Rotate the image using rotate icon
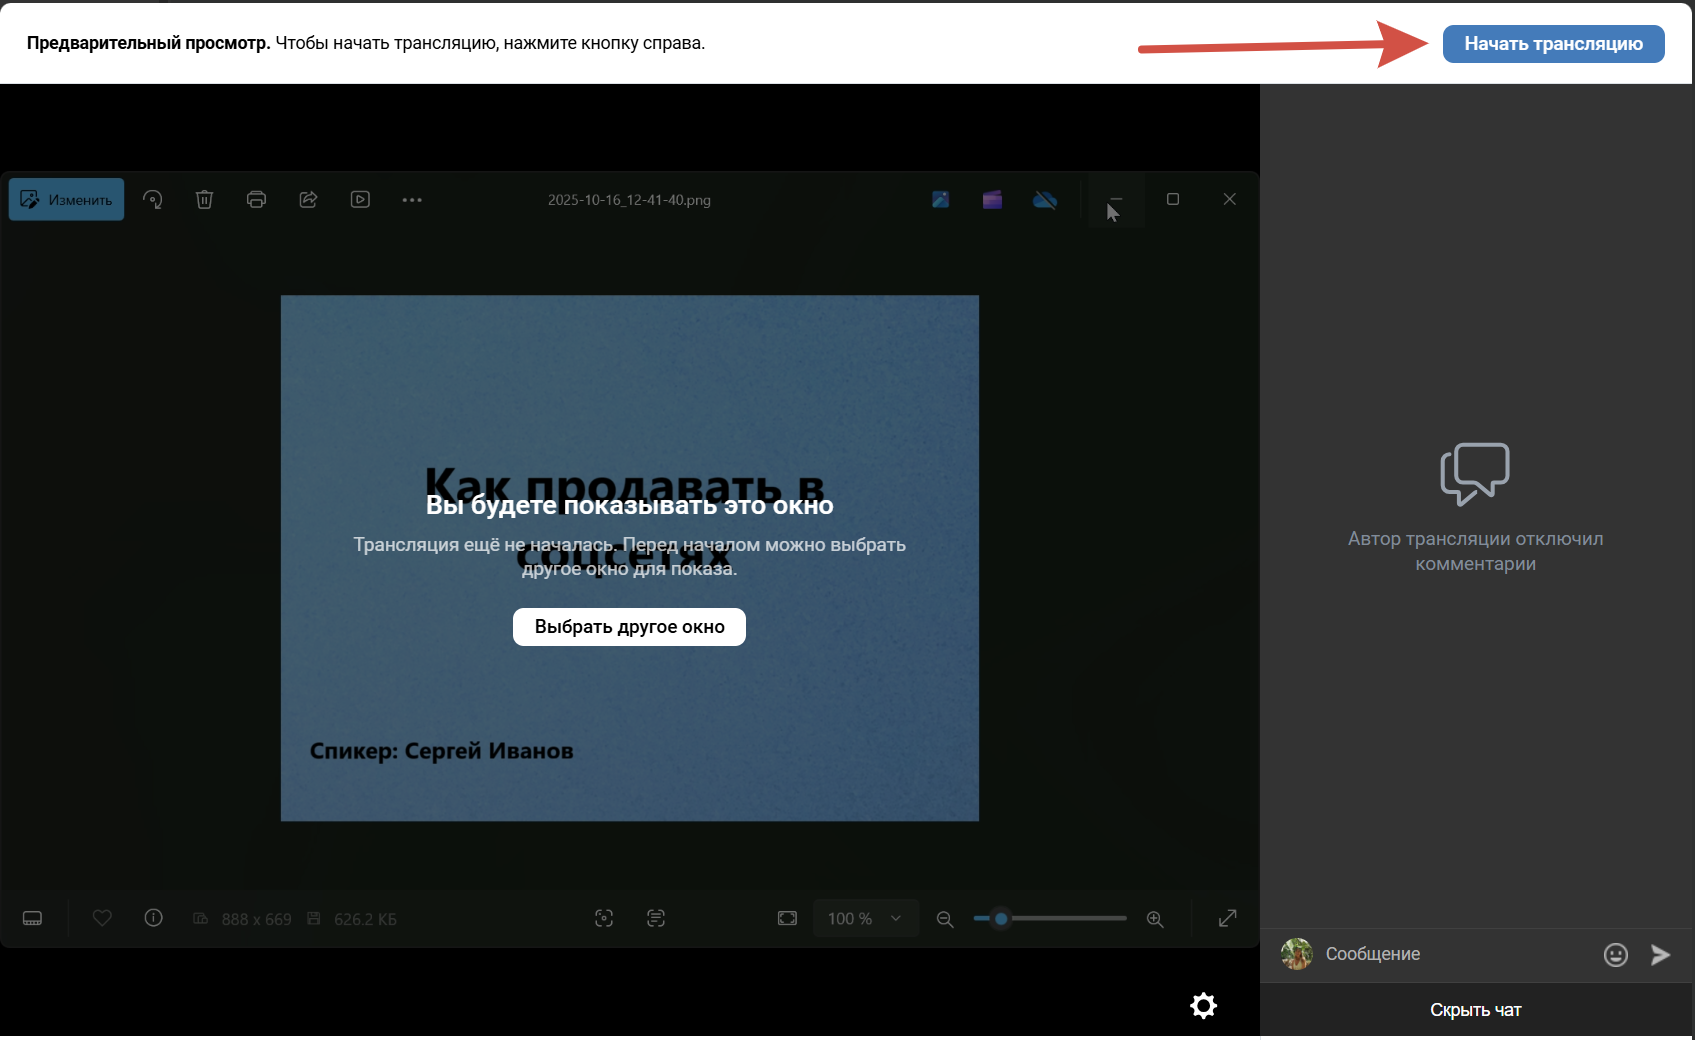 point(153,200)
